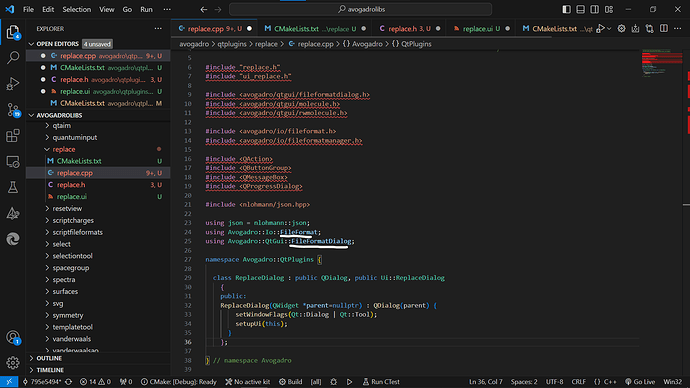The height and width of the screenshot is (388, 690).
Task: Click the launch play icon in status bar
Action: point(349,382)
